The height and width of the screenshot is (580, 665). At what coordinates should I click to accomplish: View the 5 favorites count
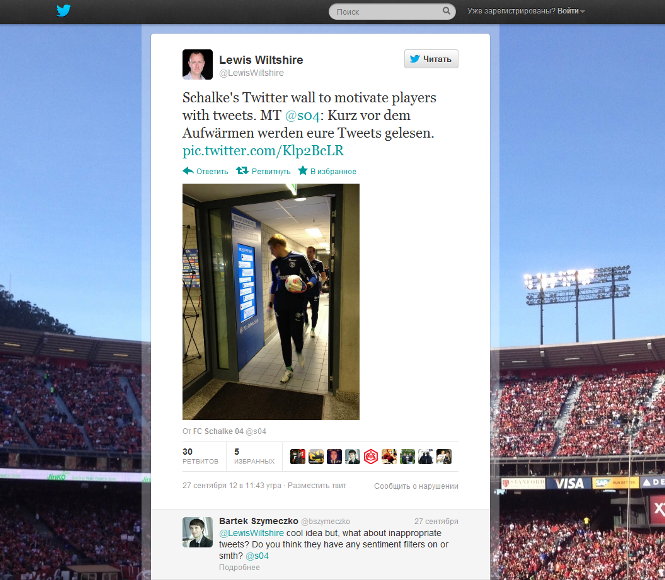click(x=254, y=456)
